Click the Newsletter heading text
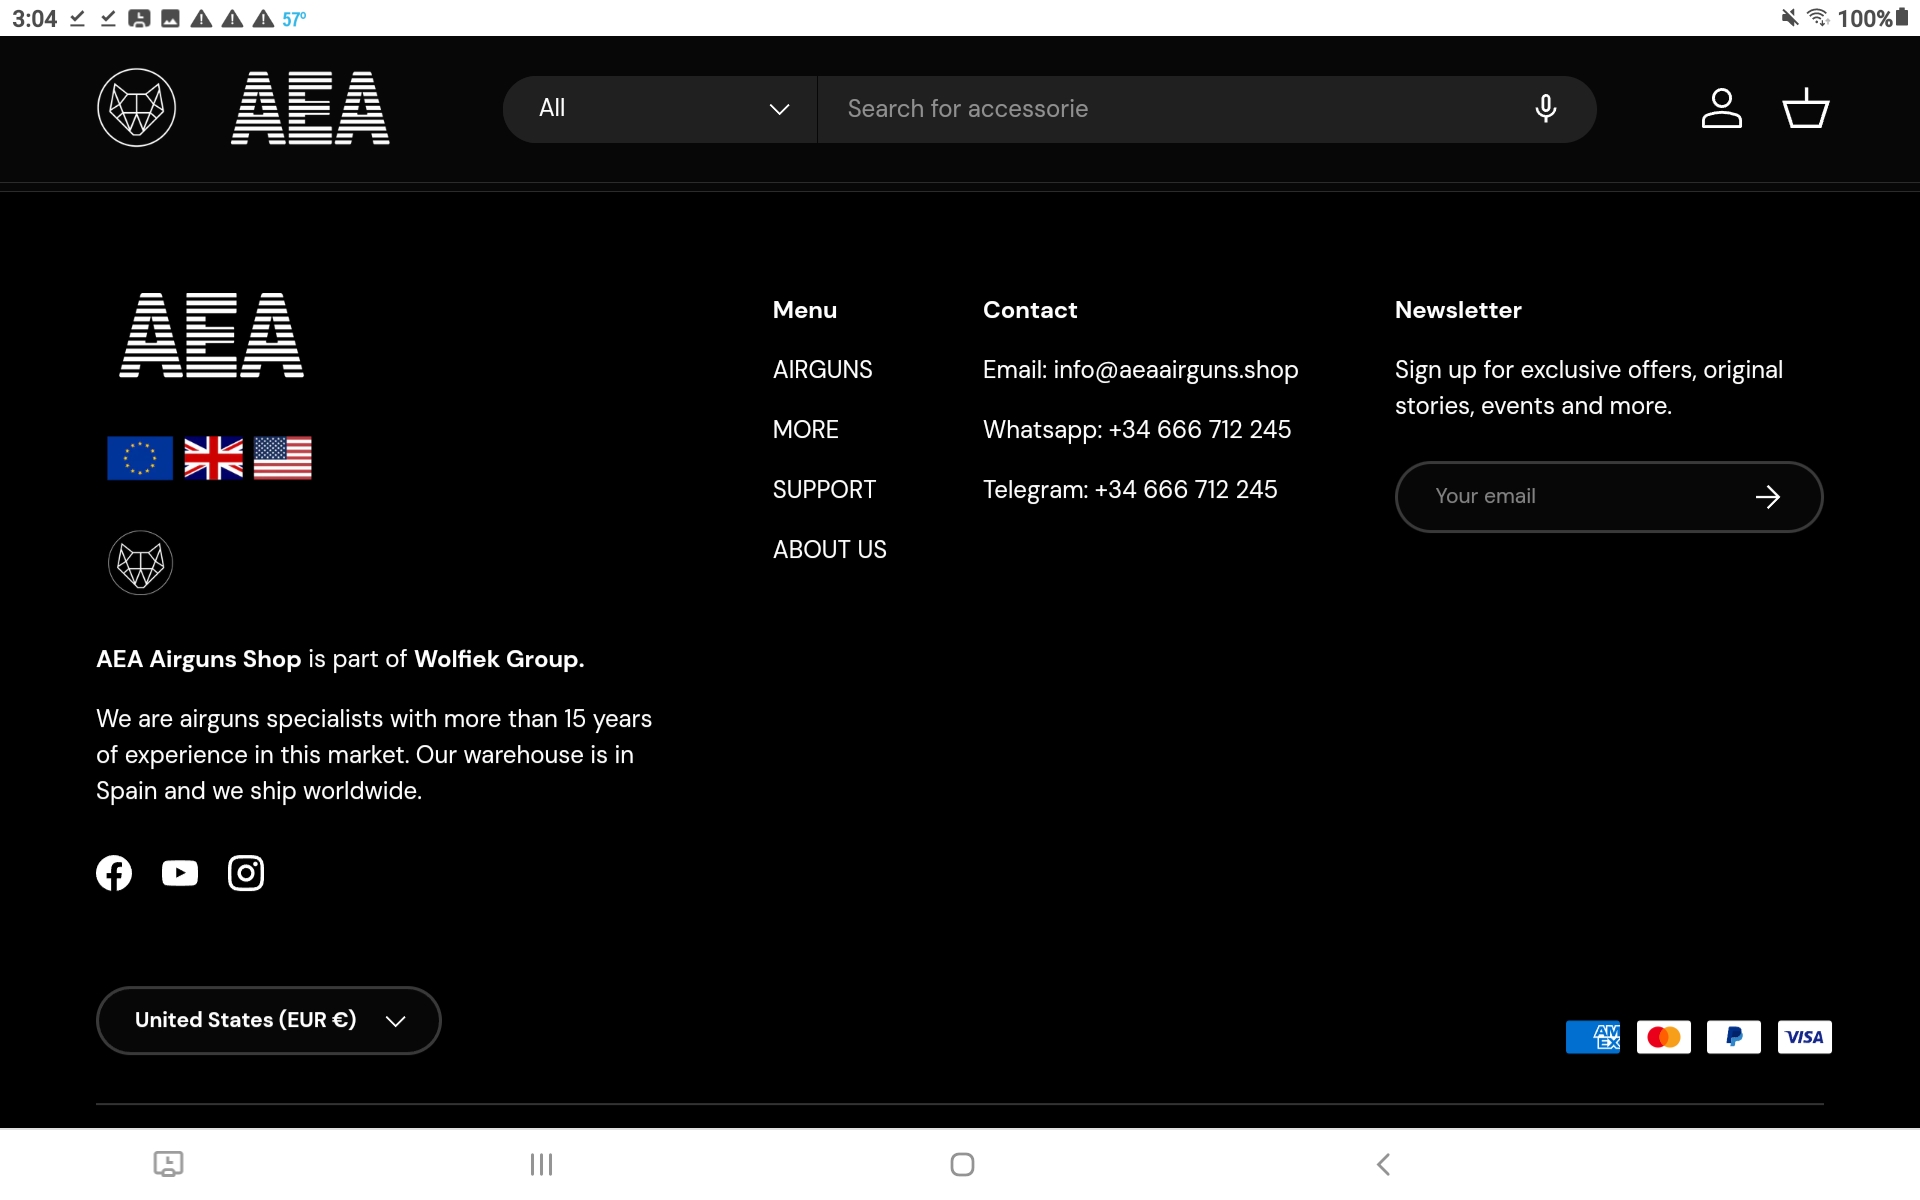Screen dimensions: 1920x1200 1458,310
